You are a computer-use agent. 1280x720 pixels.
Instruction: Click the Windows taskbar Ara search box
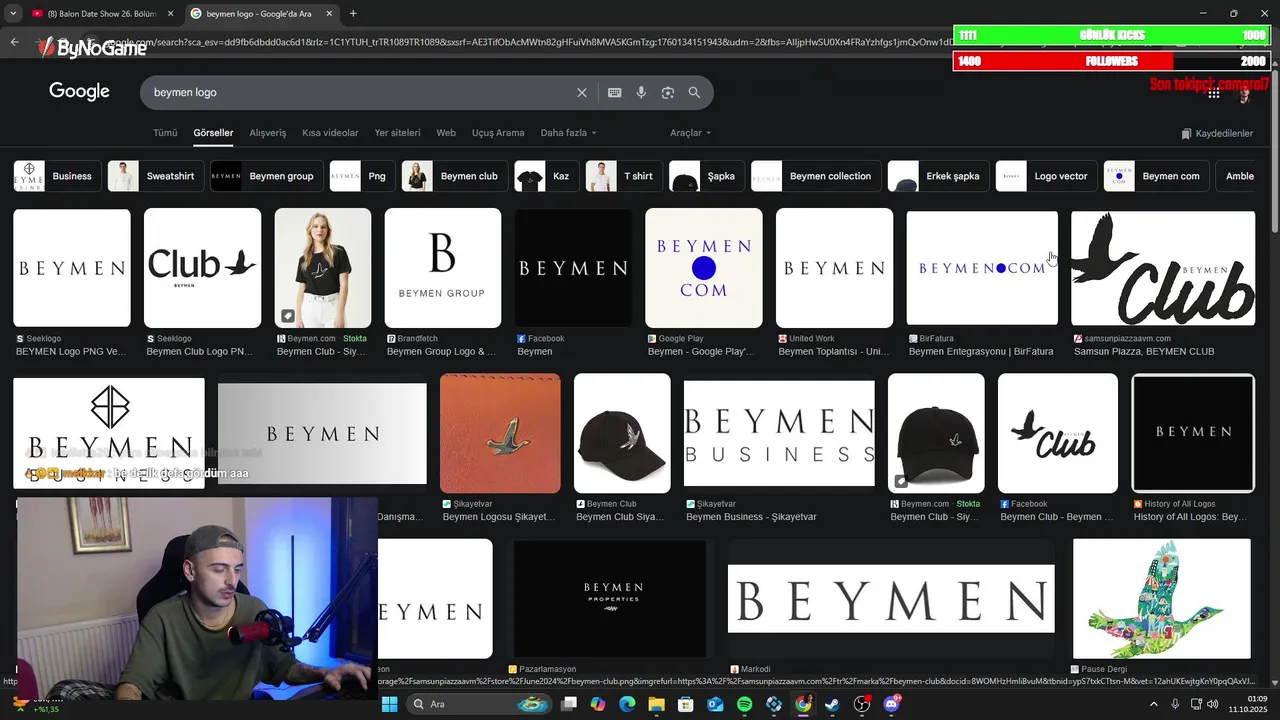(x=478, y=704)
